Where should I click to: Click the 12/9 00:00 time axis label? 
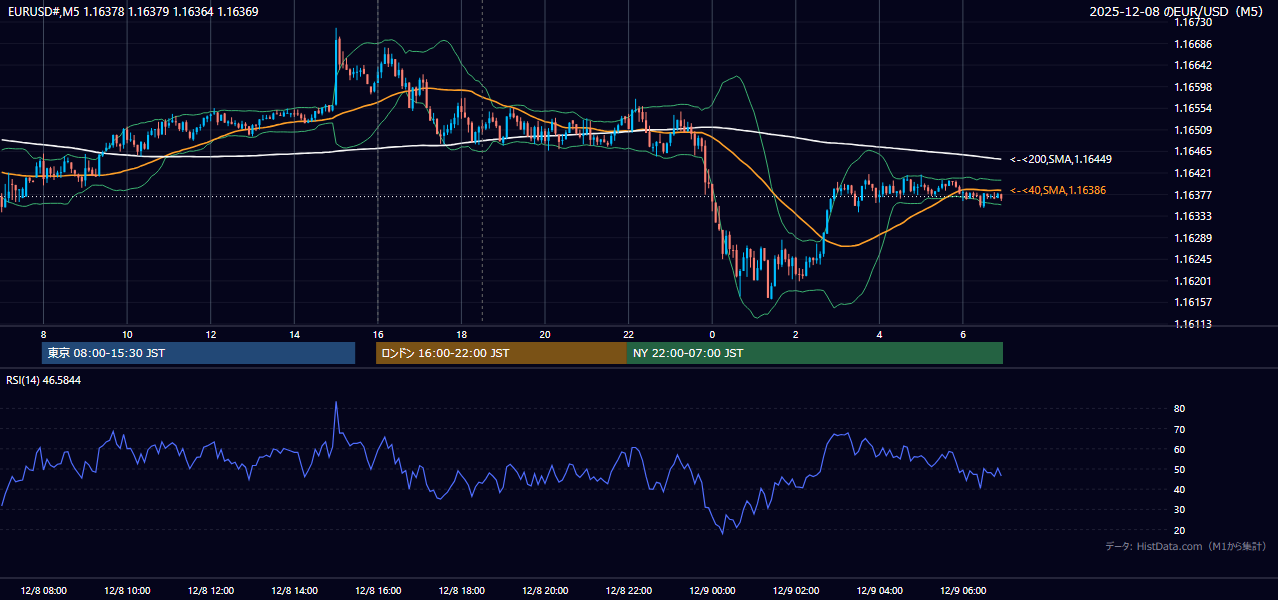(712, 591)
